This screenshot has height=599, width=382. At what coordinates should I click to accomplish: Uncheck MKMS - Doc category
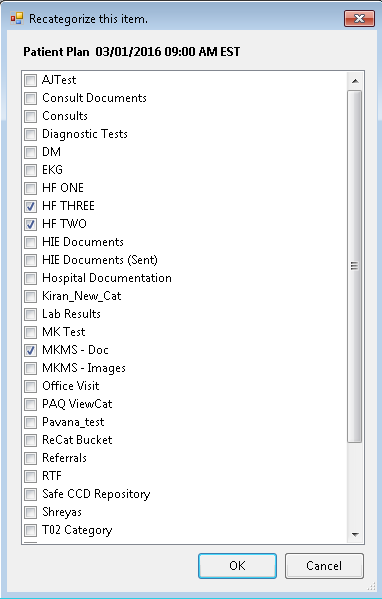point(31,350)
